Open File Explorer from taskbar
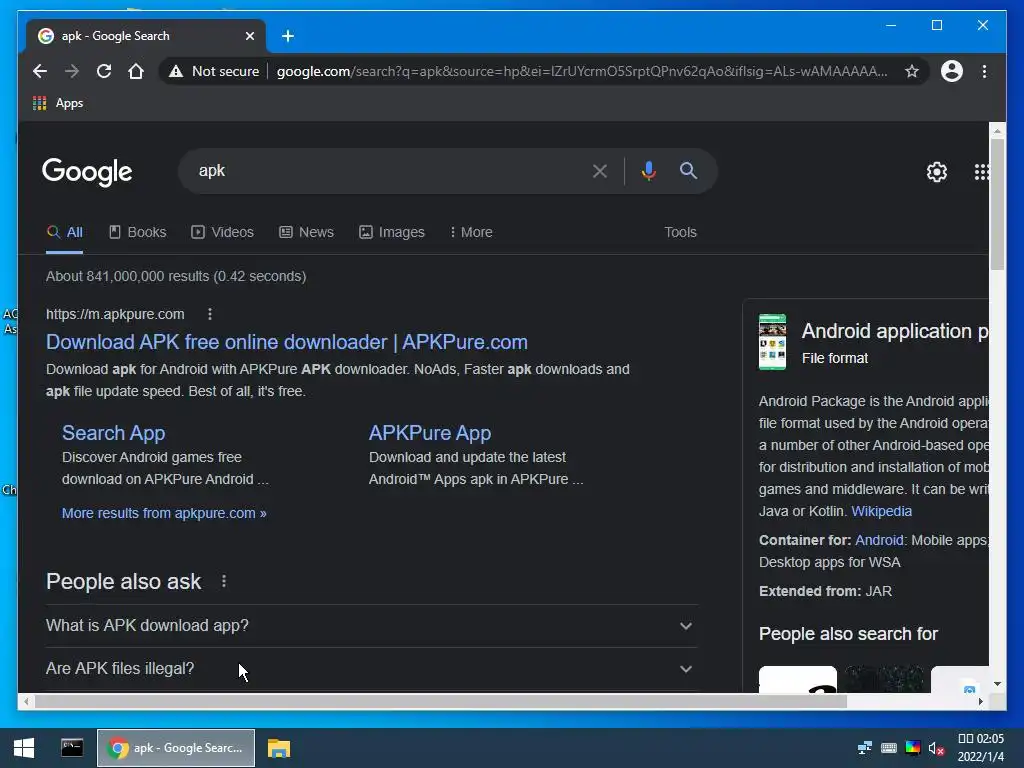Viewport: 1024px width, 768px height. point(279,748)
